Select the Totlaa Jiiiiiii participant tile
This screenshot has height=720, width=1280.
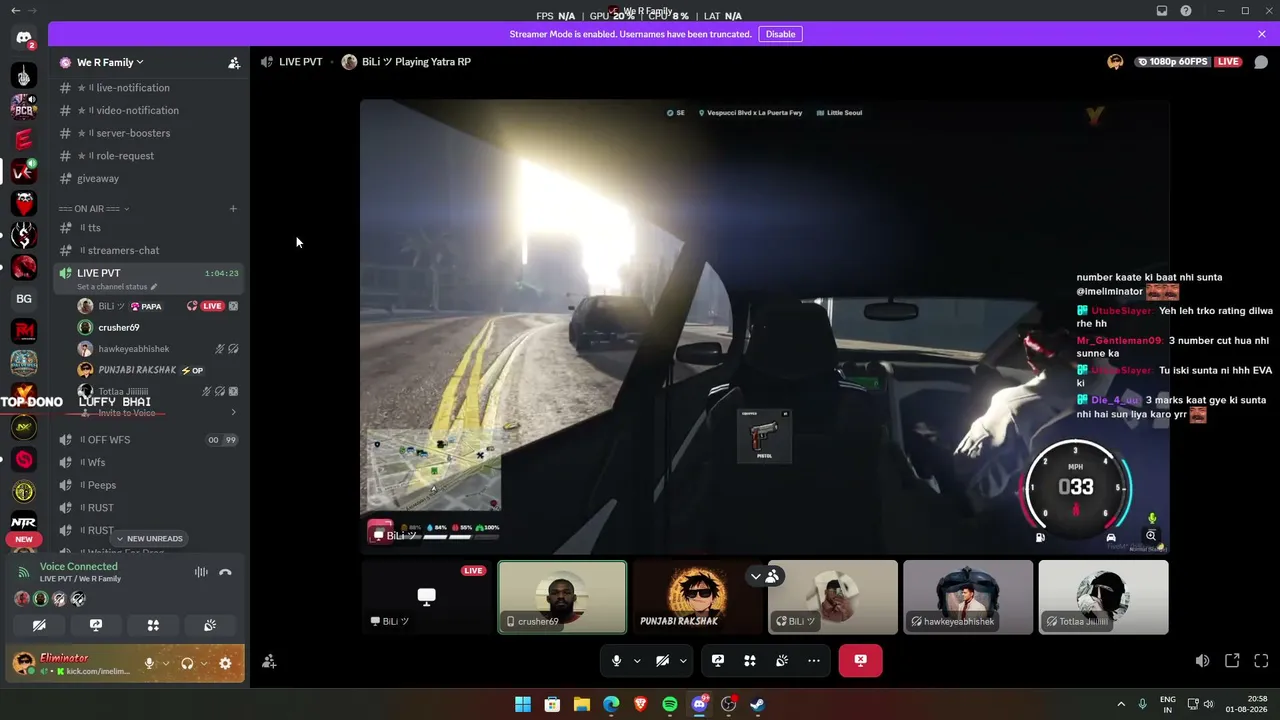click(1103, 597)
